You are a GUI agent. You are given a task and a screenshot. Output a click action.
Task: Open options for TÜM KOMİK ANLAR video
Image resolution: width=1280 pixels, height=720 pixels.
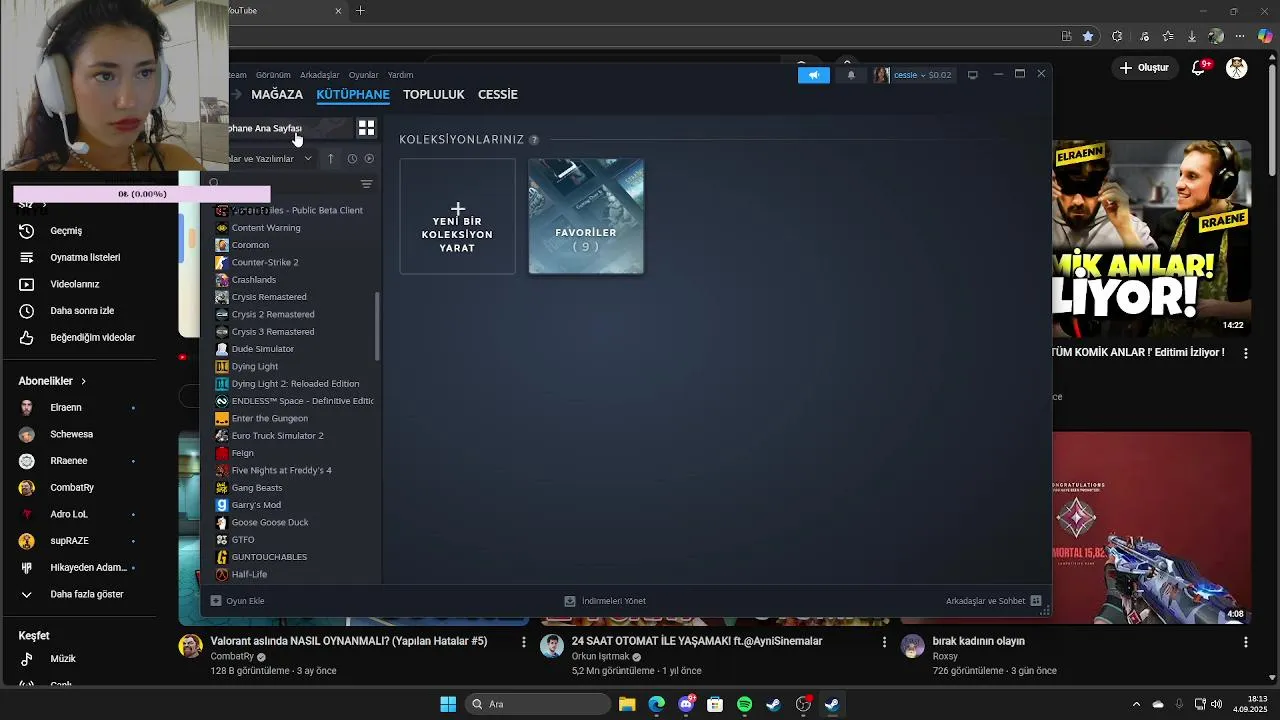(x=1245, y=353)
